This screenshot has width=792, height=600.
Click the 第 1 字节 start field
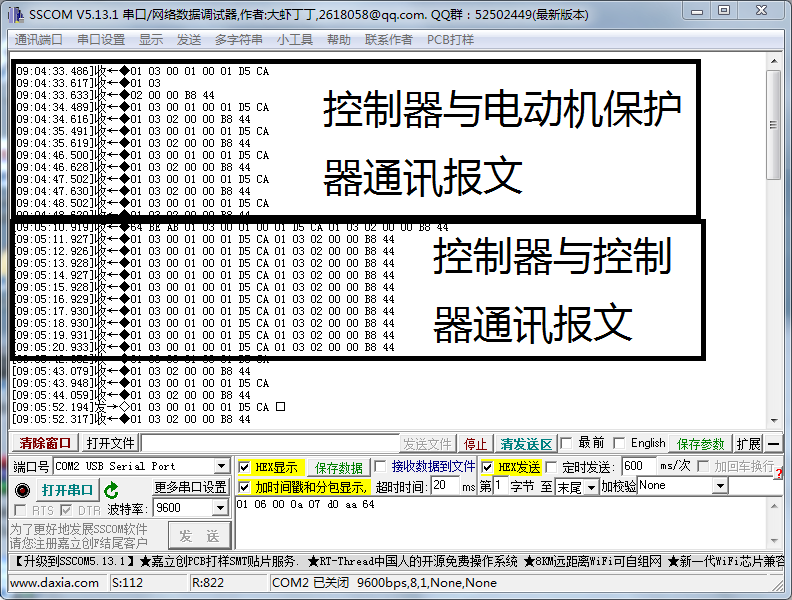(500, 485)
